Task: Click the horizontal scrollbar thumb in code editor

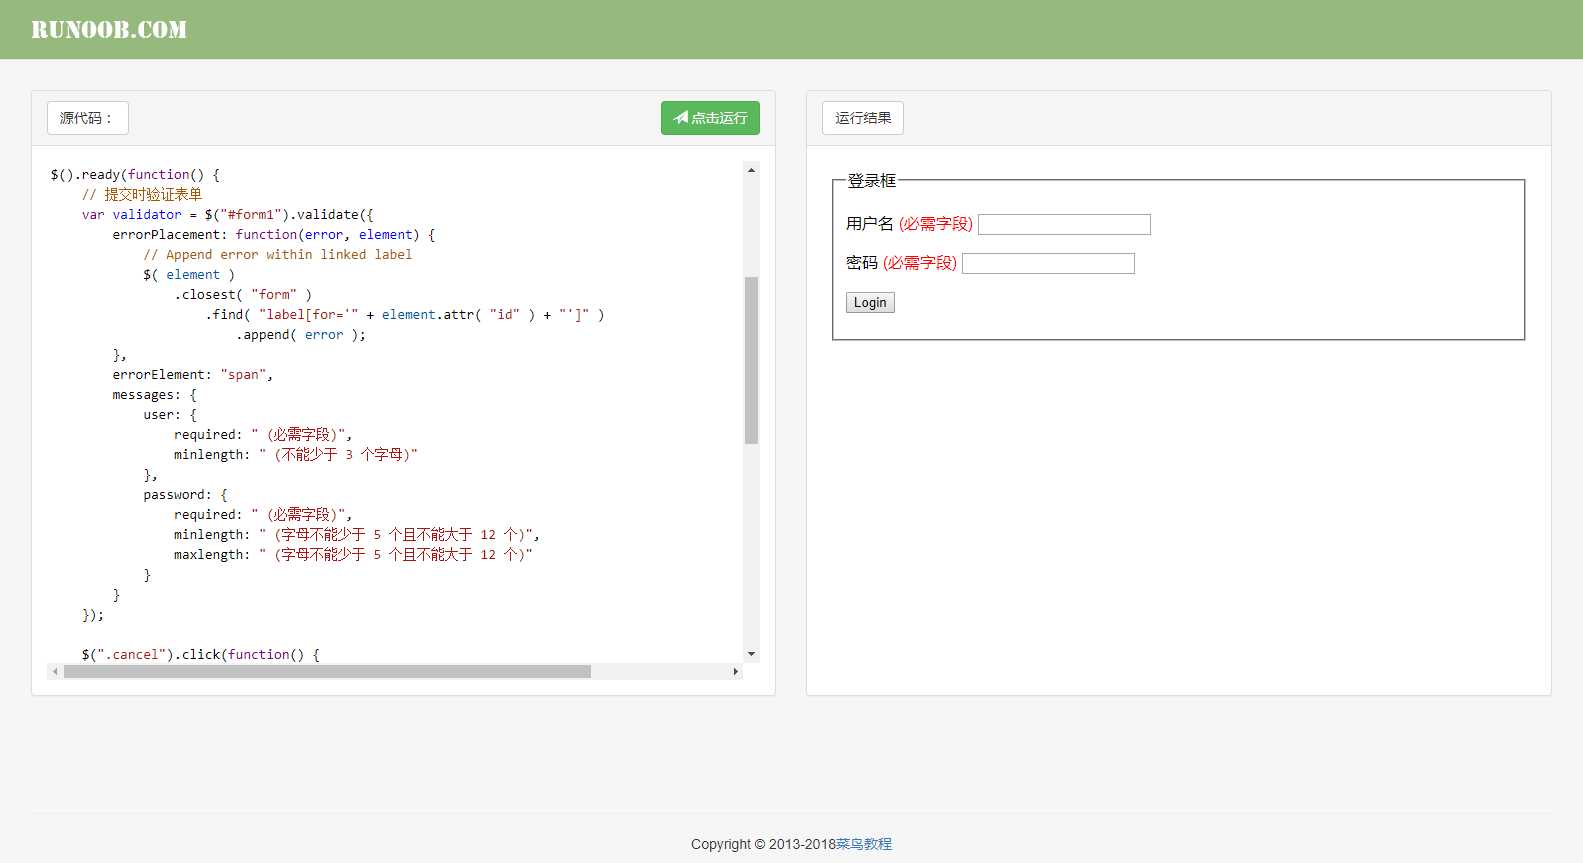Action: coord(327,672)
